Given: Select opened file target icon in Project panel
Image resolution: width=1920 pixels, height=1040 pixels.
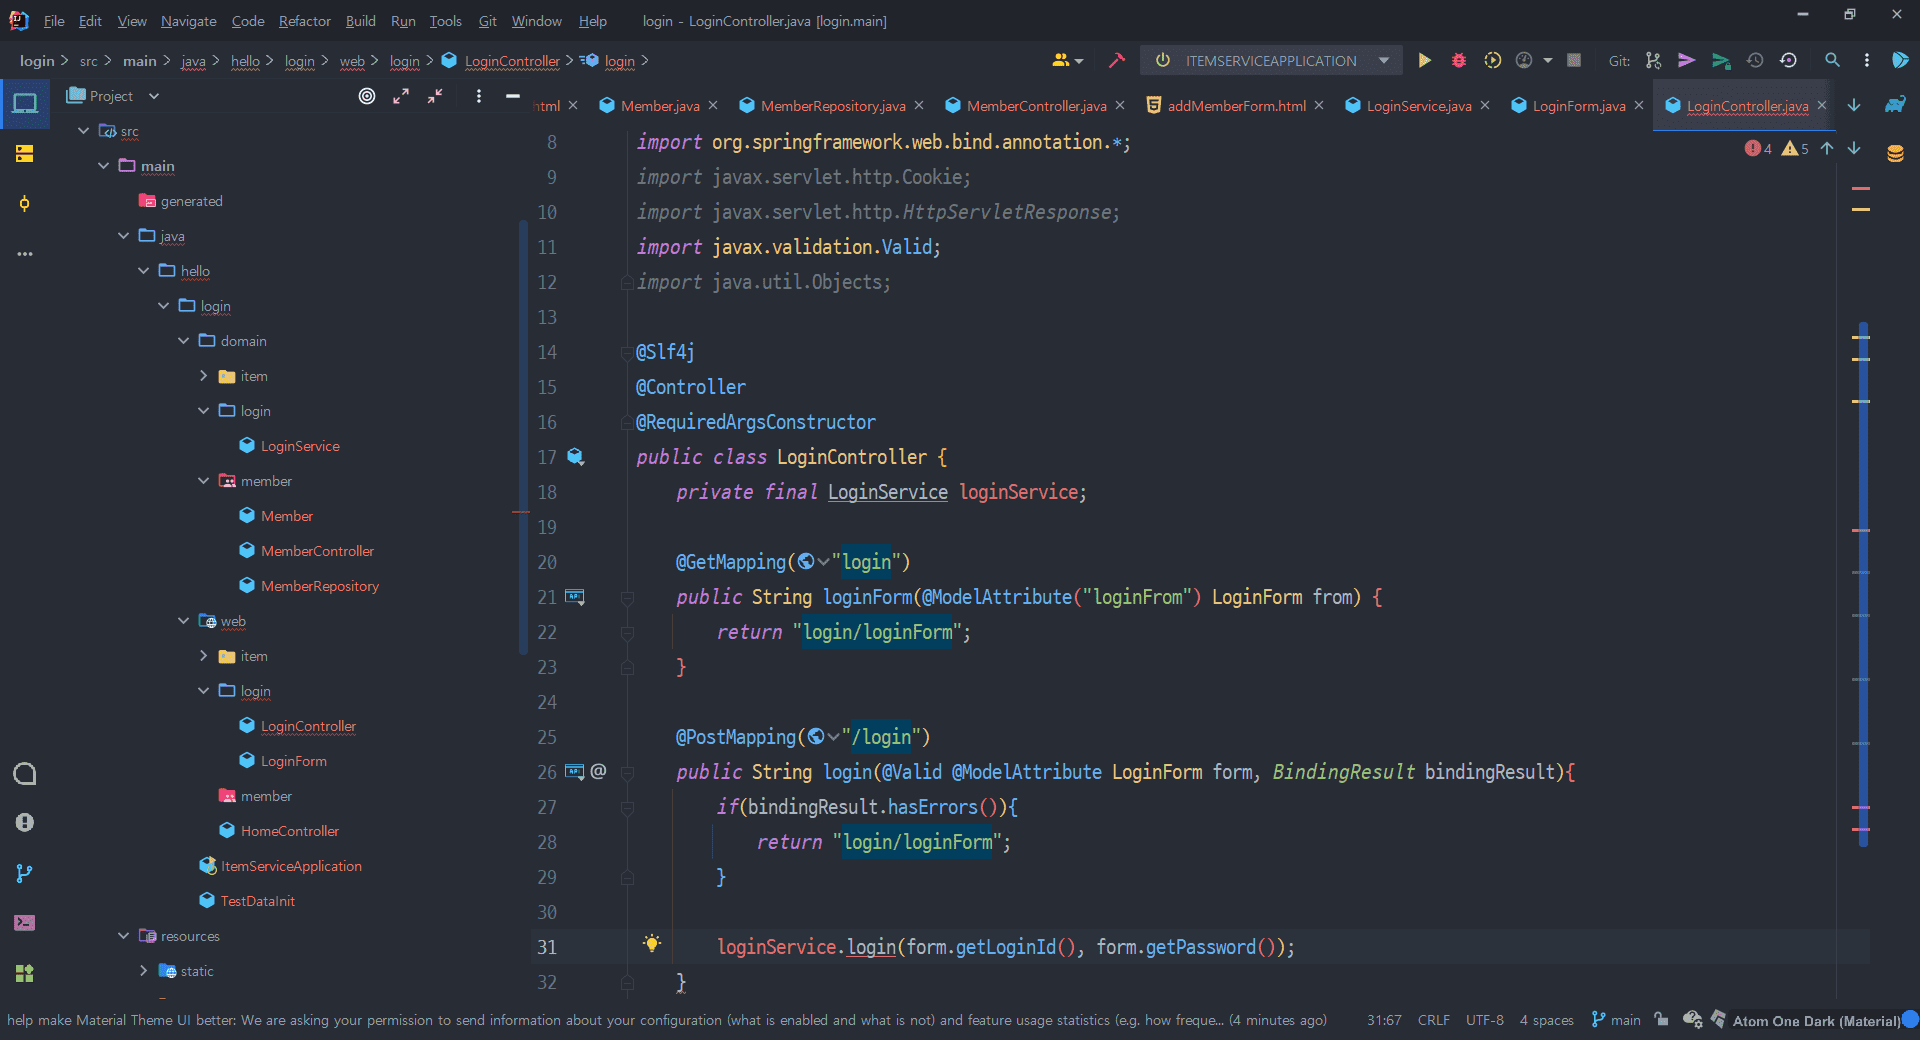Looking at the screenshot, I should point(367,96).
